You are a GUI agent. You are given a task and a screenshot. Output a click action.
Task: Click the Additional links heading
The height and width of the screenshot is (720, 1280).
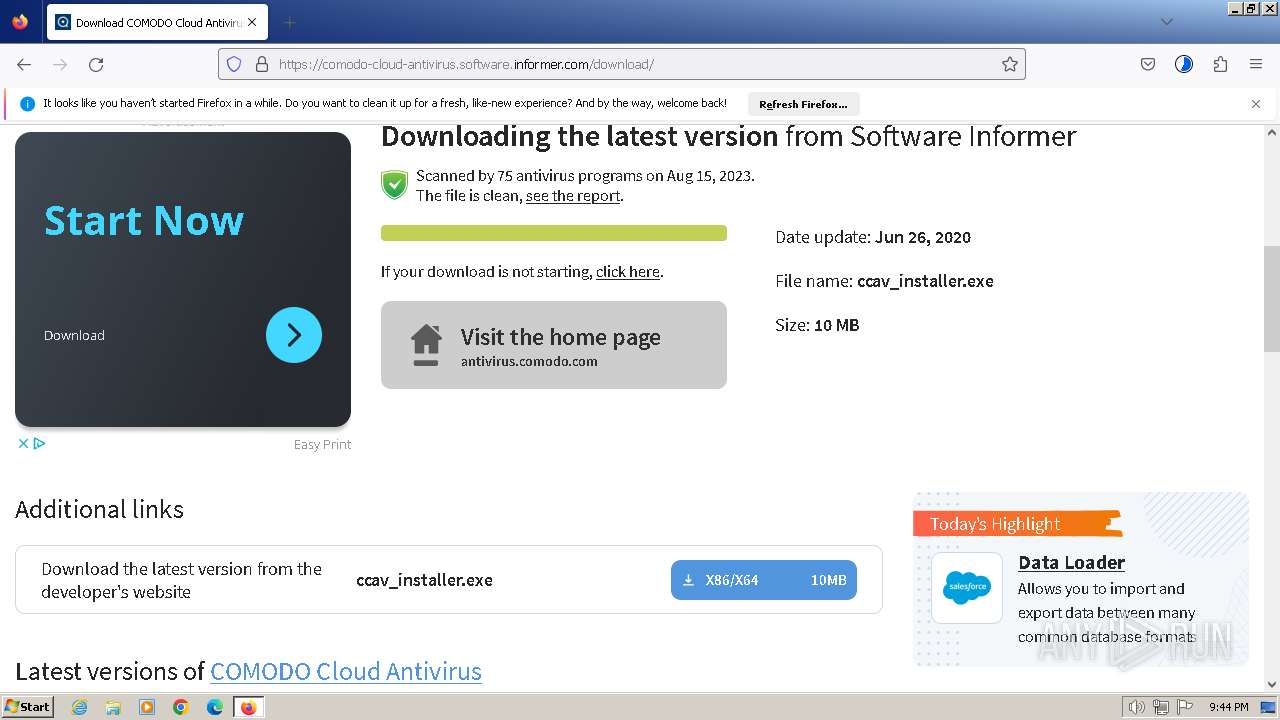click(x=99, y=509)
